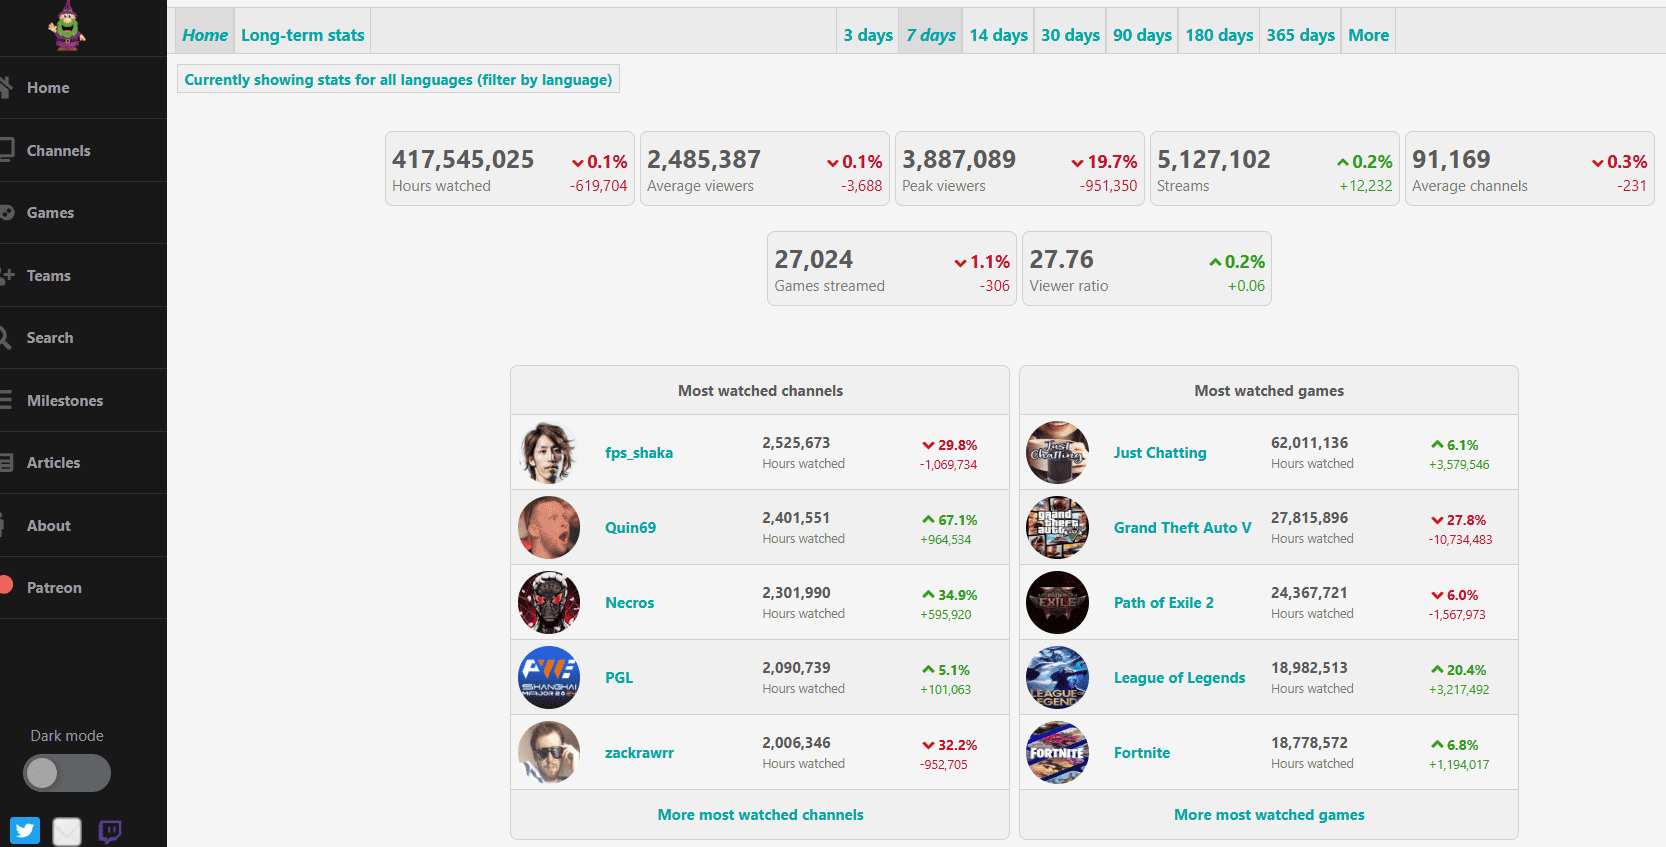Click the email envelope icon in the sidebar
Image resolution: width=1666 pixels, height=847 pixels.
(x=67, y=830)
